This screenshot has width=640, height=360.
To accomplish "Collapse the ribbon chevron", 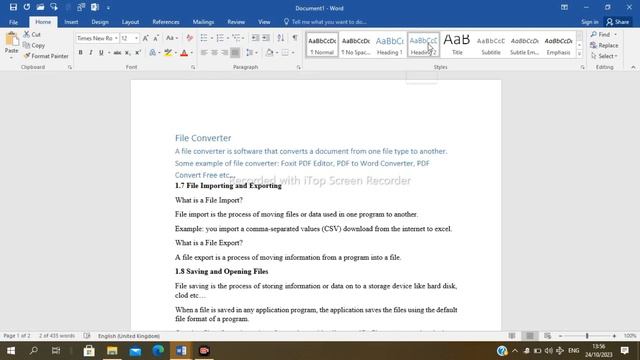I will (x=633, y=67).
